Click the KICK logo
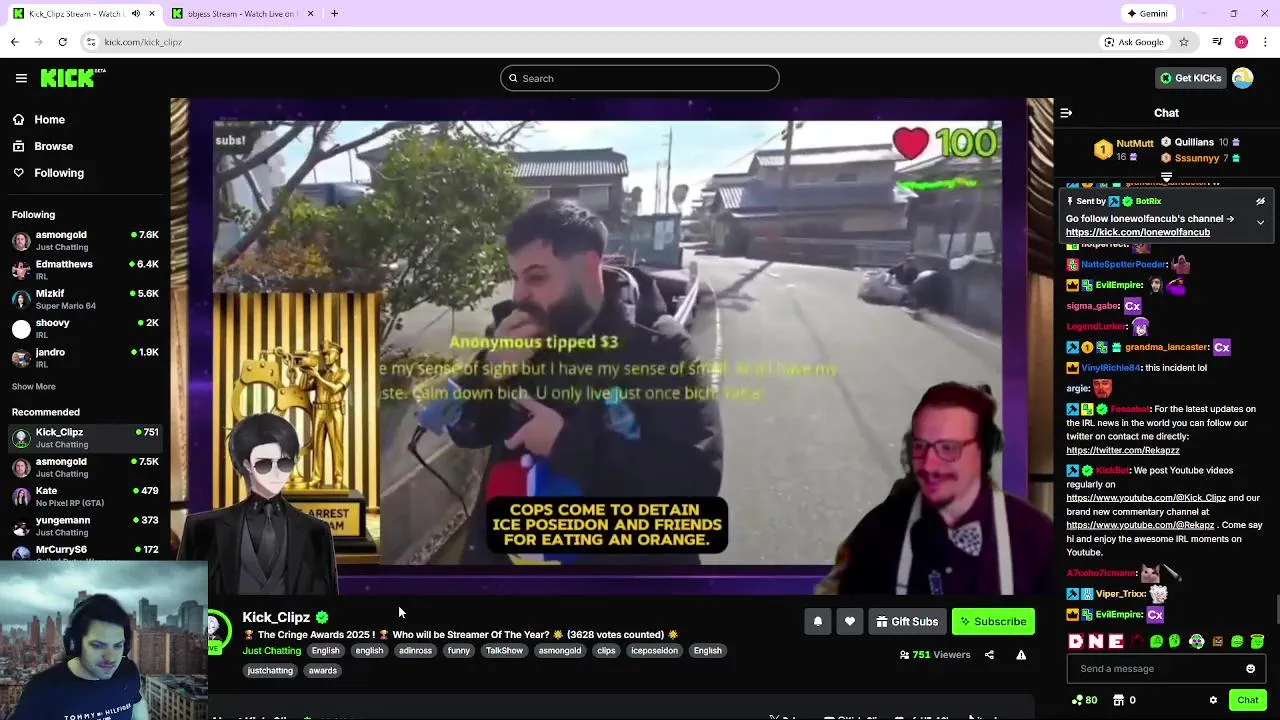The image size is (1280, 720). (72, 78)
